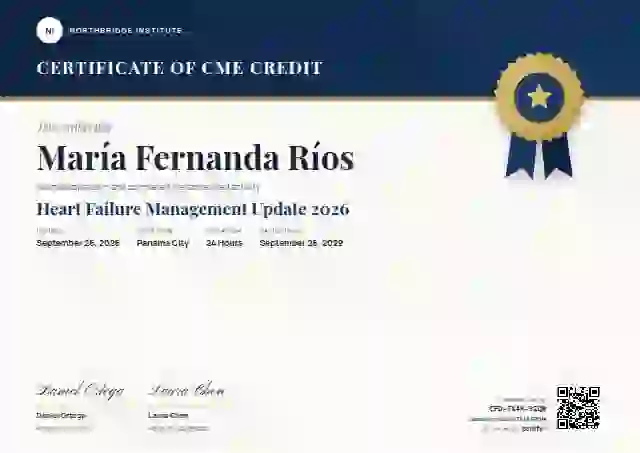Click the printed name 'Laura Chen'
This screenshot has width=640, height=453.
click(x=168, y=415)
